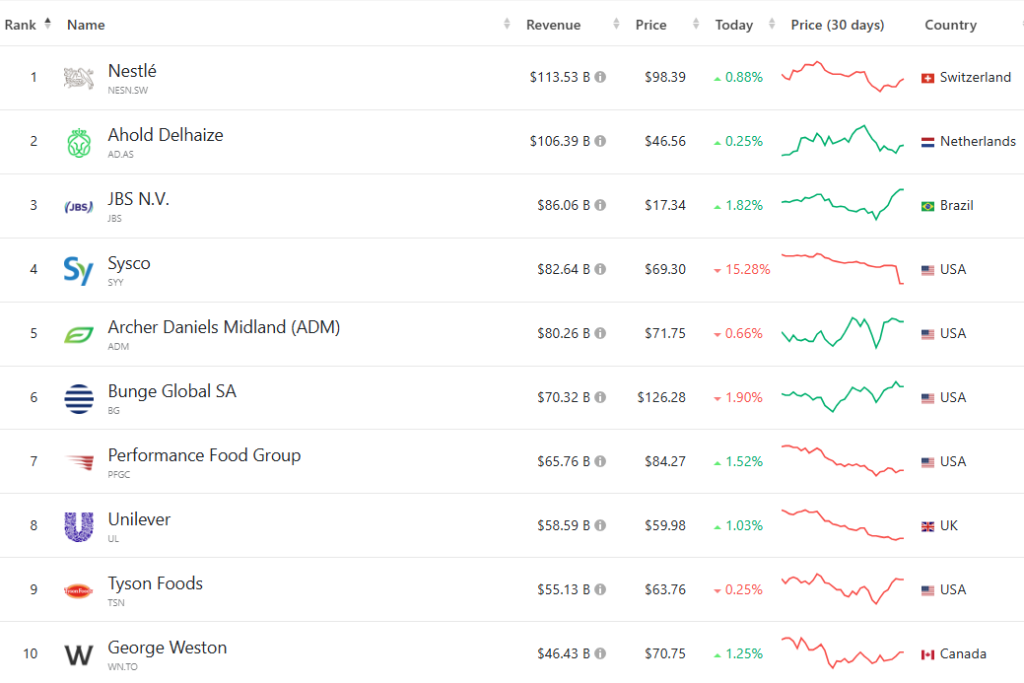Click info icon next to $82.64 B revenue

pos(600,270)
